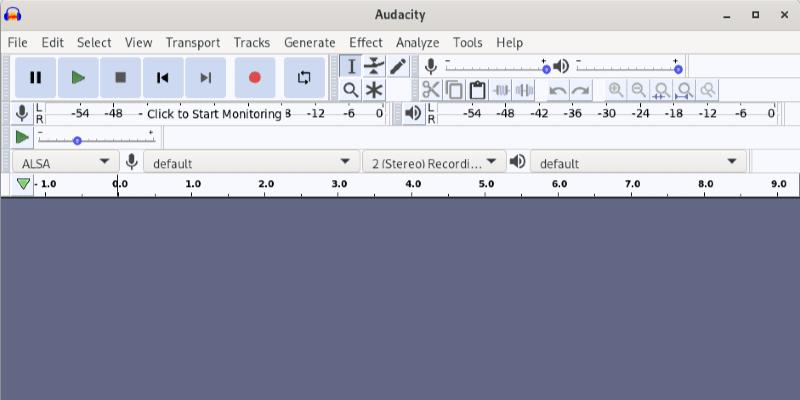This screenshot has width=800, height=400.
Task: Open the View menu
Action: click(138, 42)
